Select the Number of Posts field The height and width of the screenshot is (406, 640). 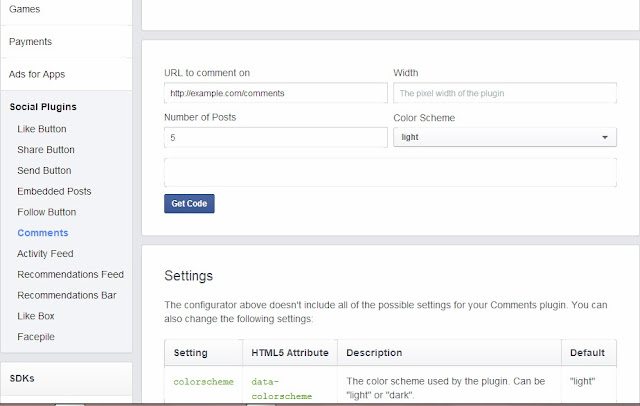pos(275,138)
